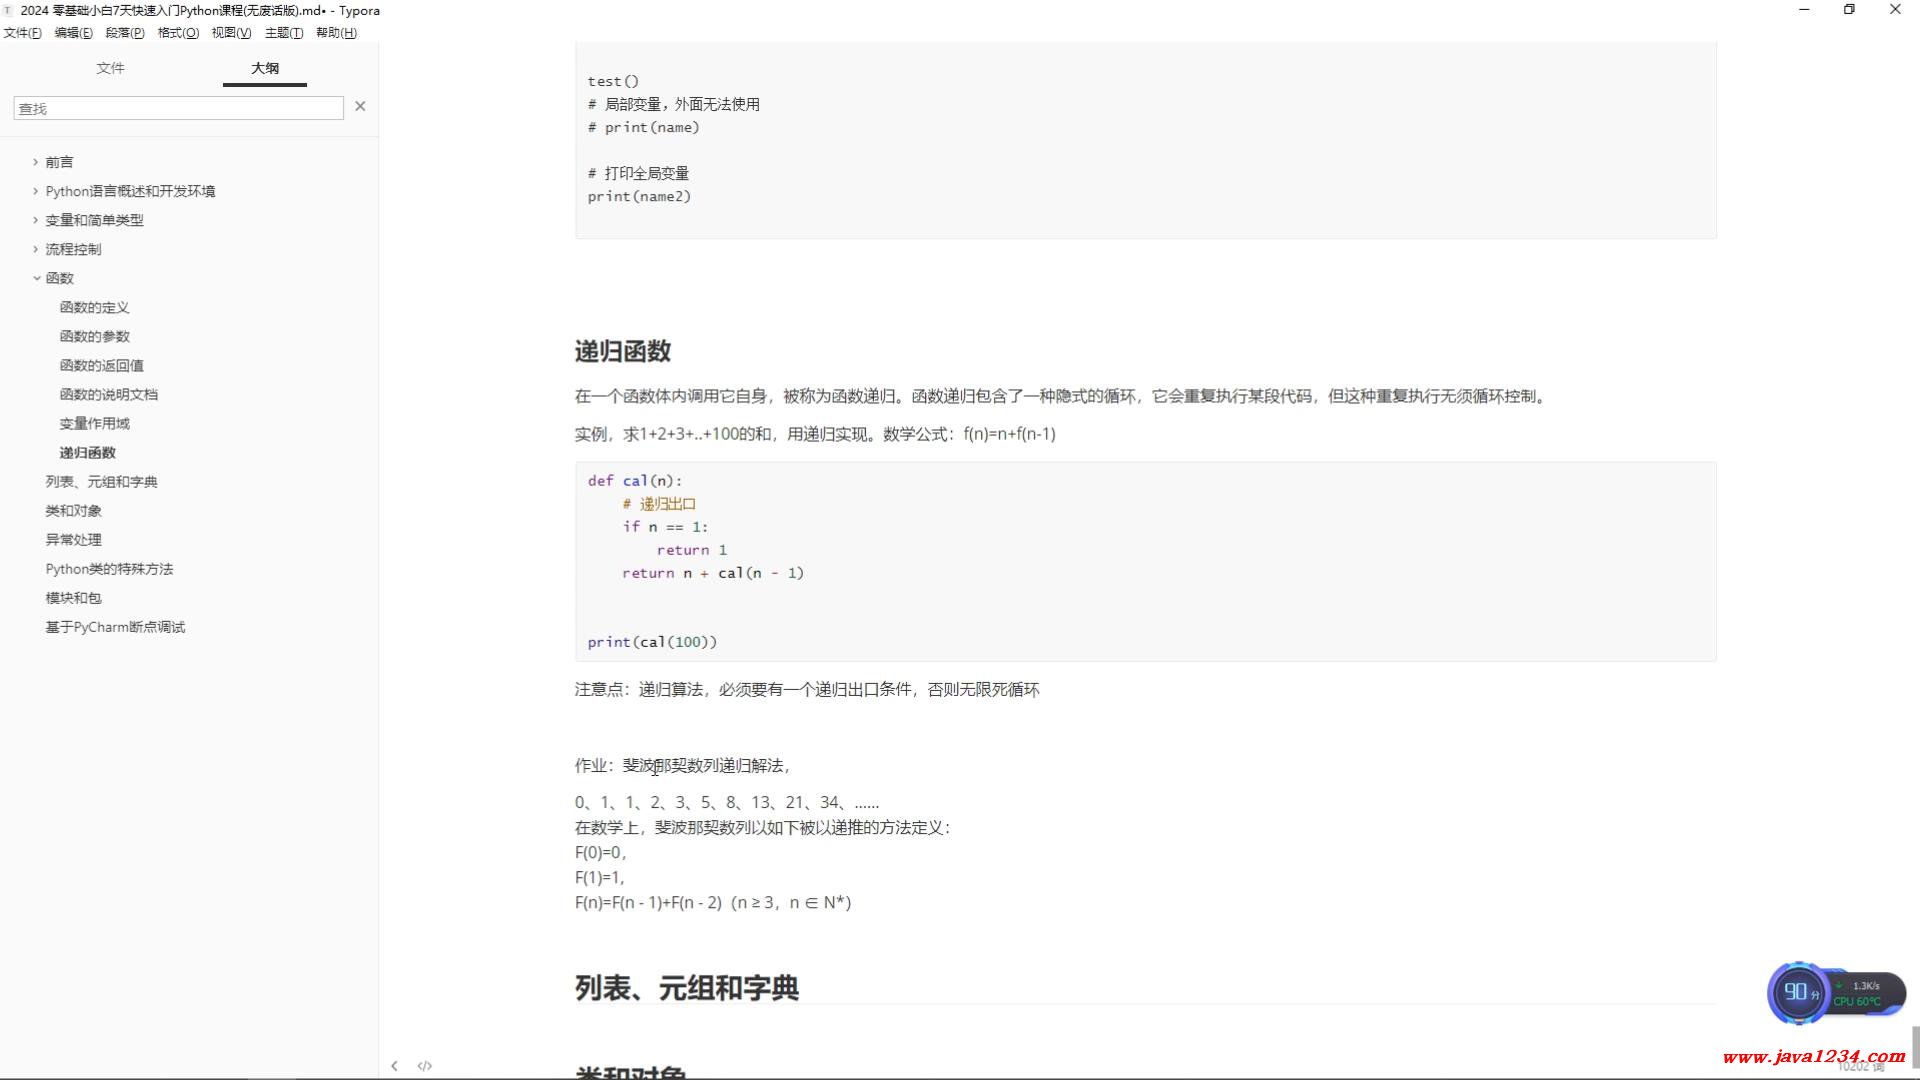Restore down the Typora window
1920x1080 pixels.
point(1849,10)
